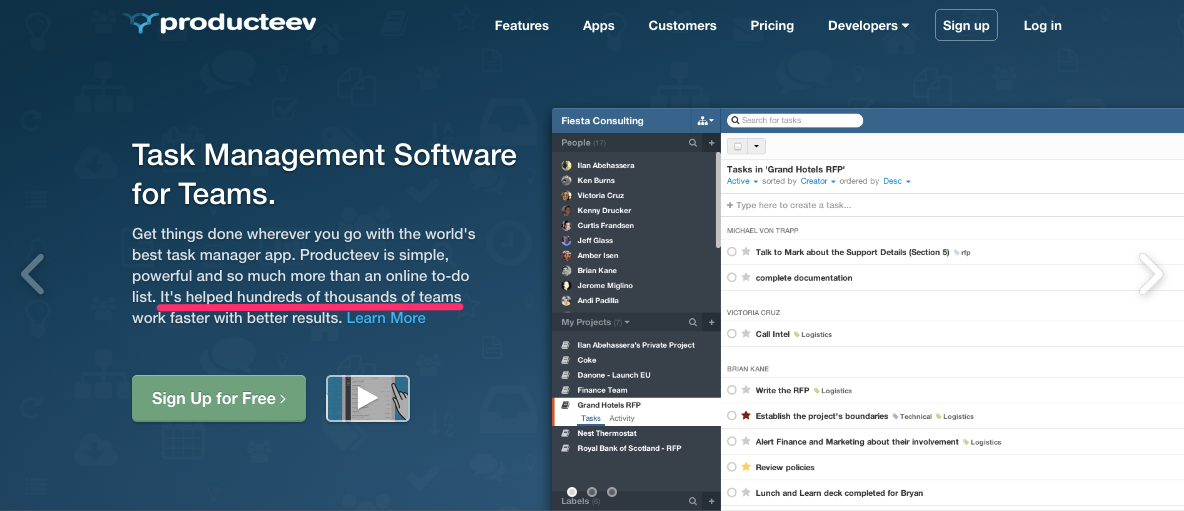Open Royal Bank of Scotland - RFP project

pyautogui.click(x=630, y=448)
